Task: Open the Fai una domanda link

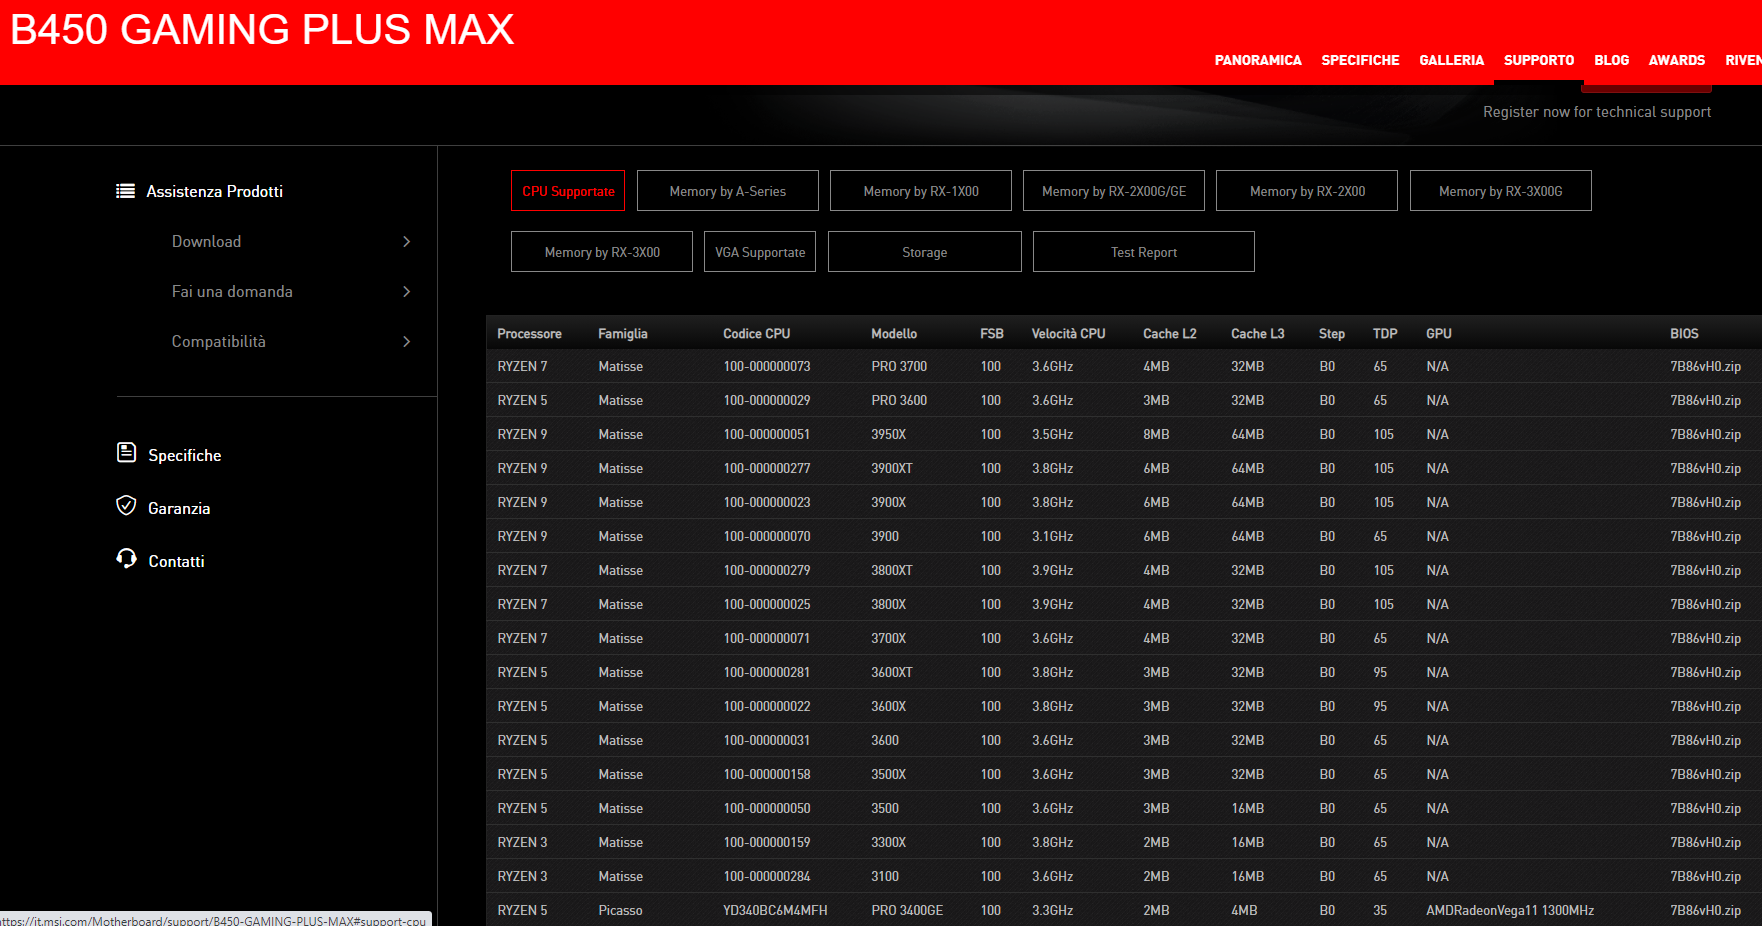Action: click(232, 291)
